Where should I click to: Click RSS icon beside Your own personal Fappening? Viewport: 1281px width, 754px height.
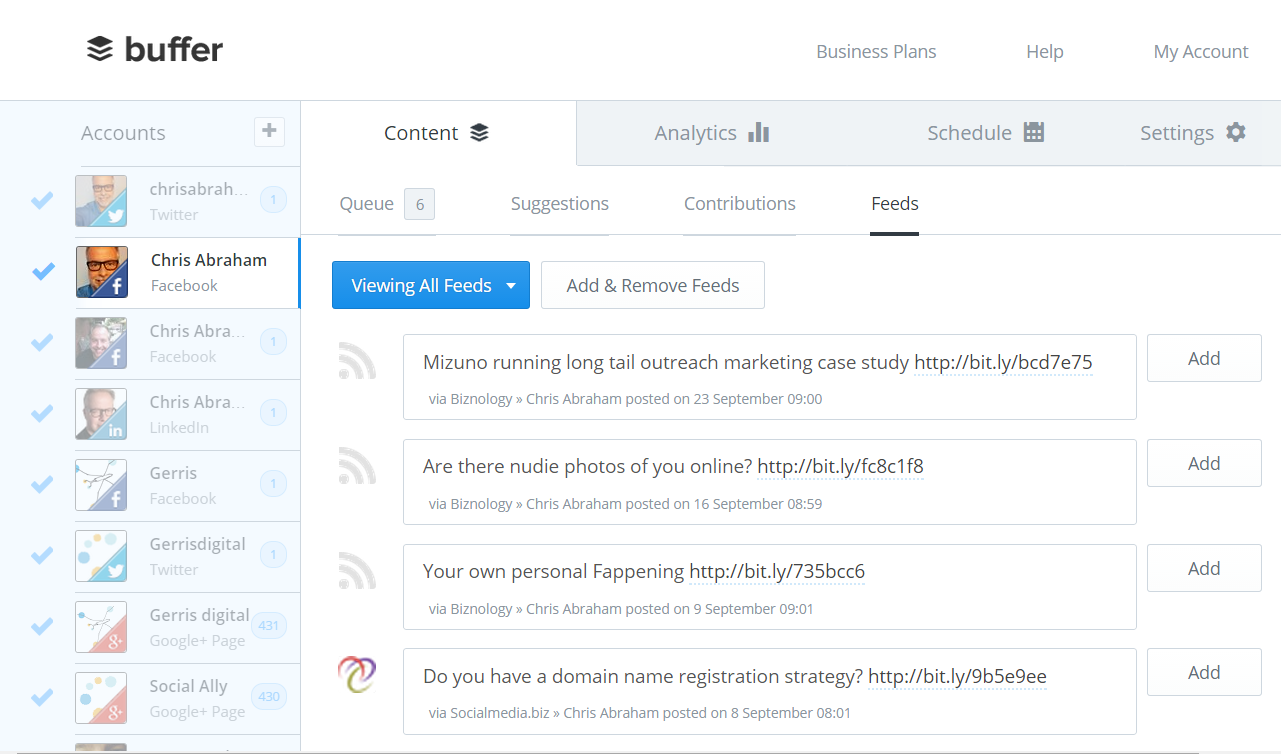click(357, 571)
